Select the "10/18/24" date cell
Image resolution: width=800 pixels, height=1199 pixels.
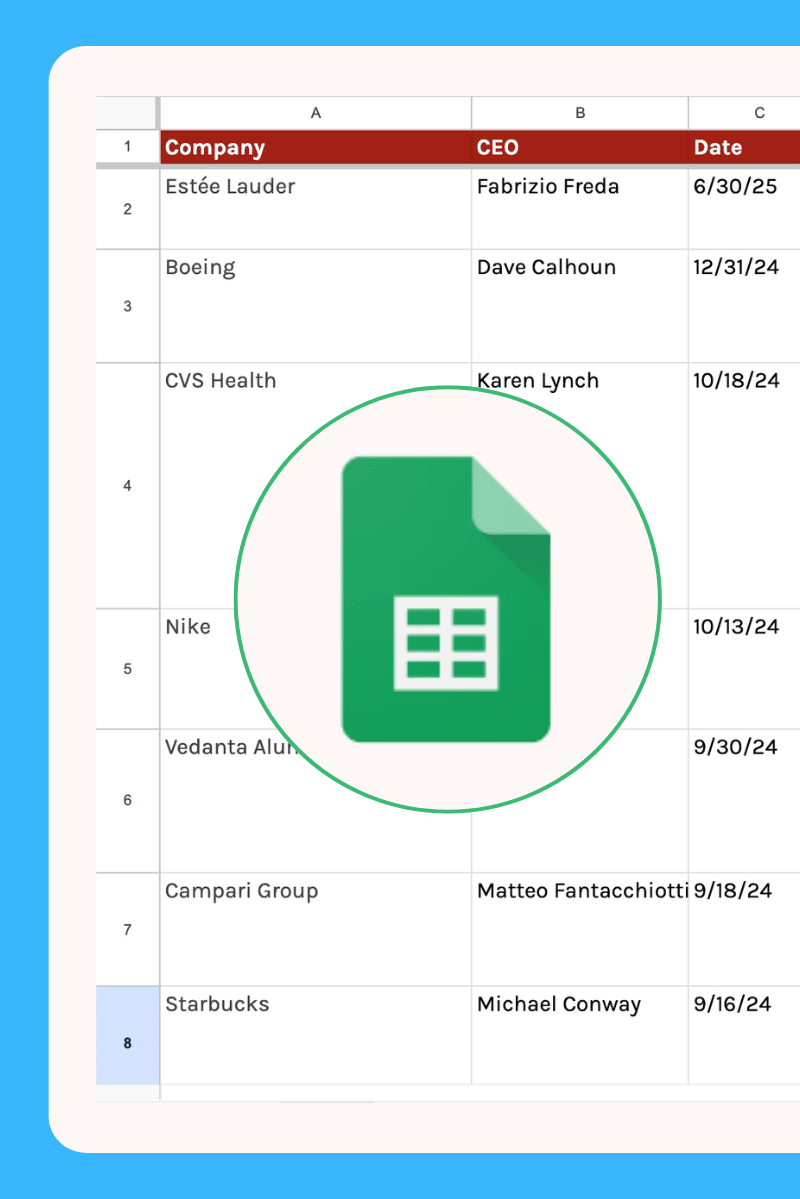(x=744, y=486)
